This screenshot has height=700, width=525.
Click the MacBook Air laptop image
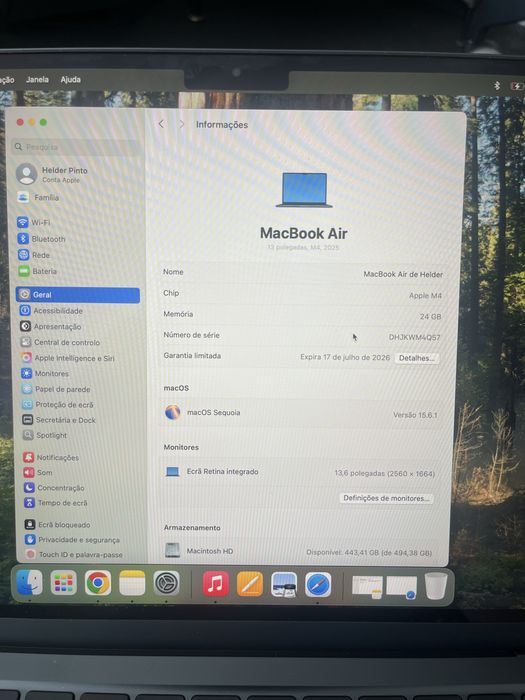pos(304,190)
